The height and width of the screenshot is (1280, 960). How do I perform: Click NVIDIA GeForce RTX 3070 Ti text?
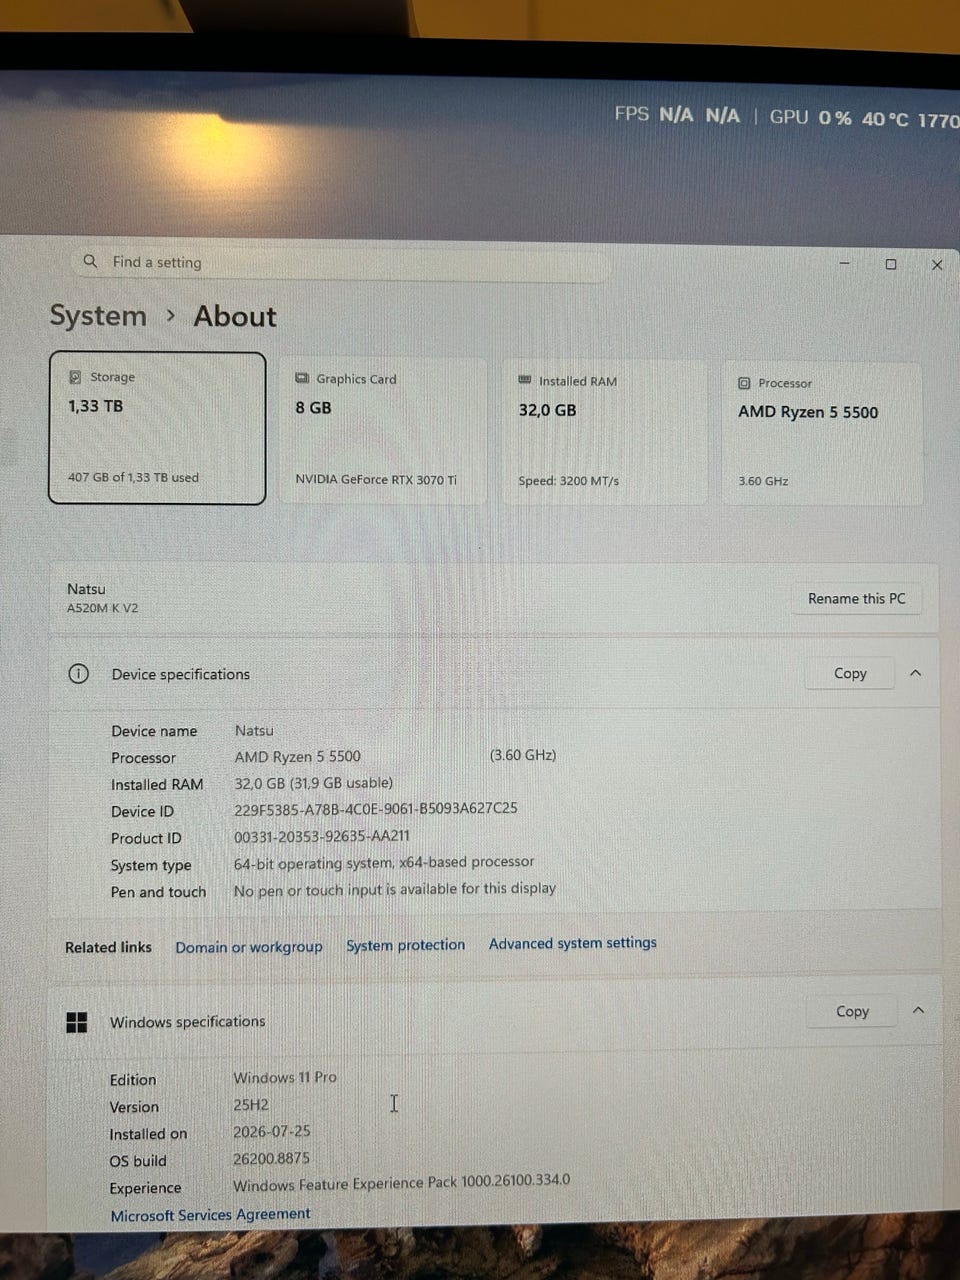tap(376, 479)
